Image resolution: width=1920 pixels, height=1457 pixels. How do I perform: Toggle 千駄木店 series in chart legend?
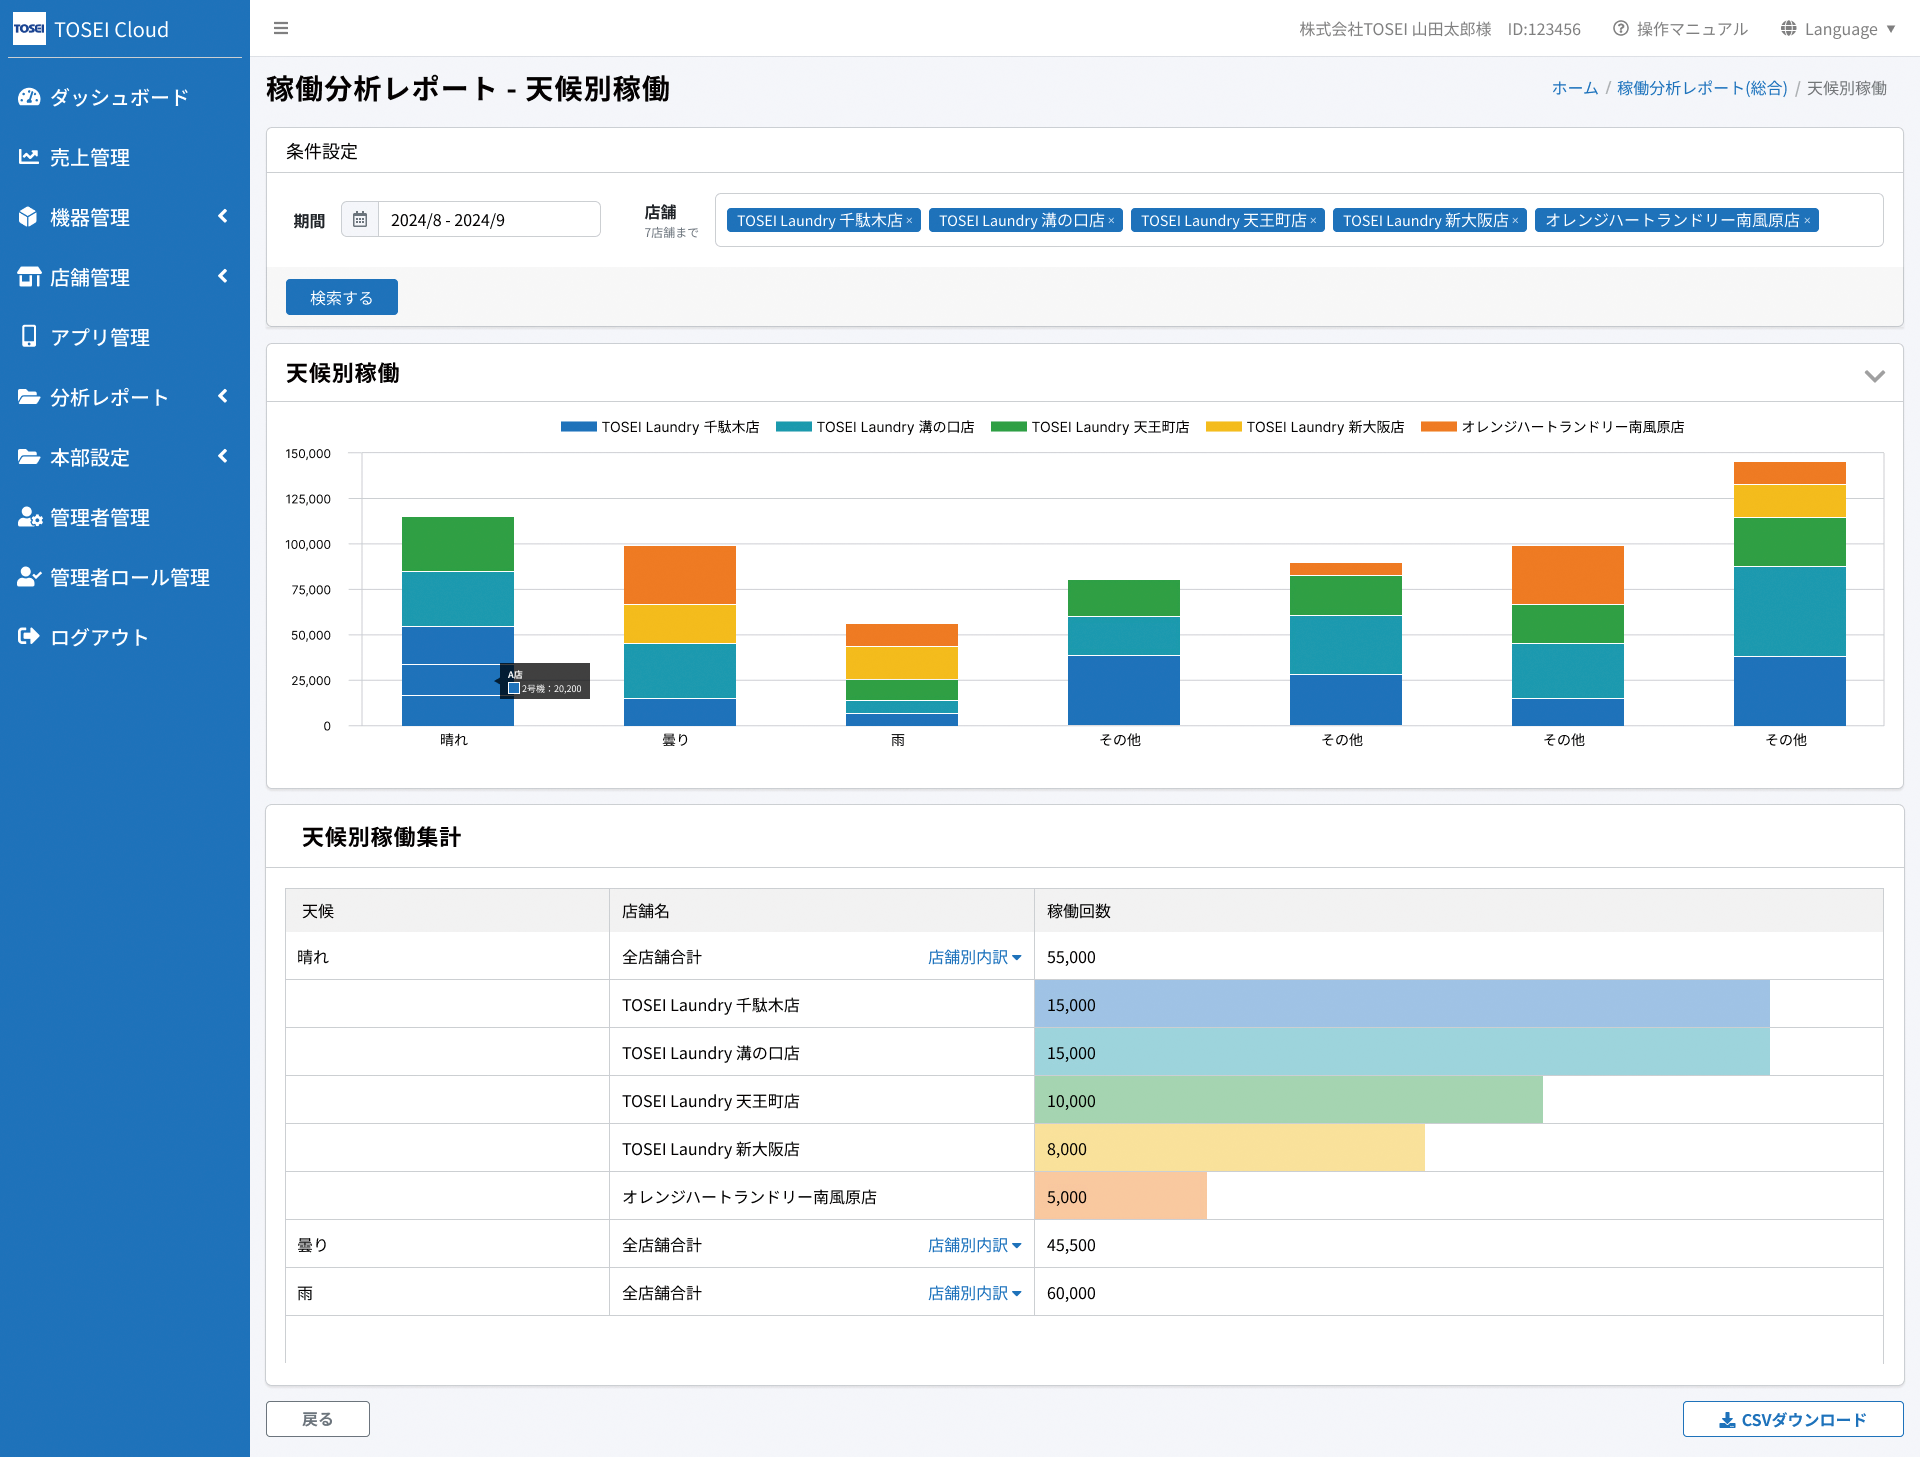click(x=660, y=427)
